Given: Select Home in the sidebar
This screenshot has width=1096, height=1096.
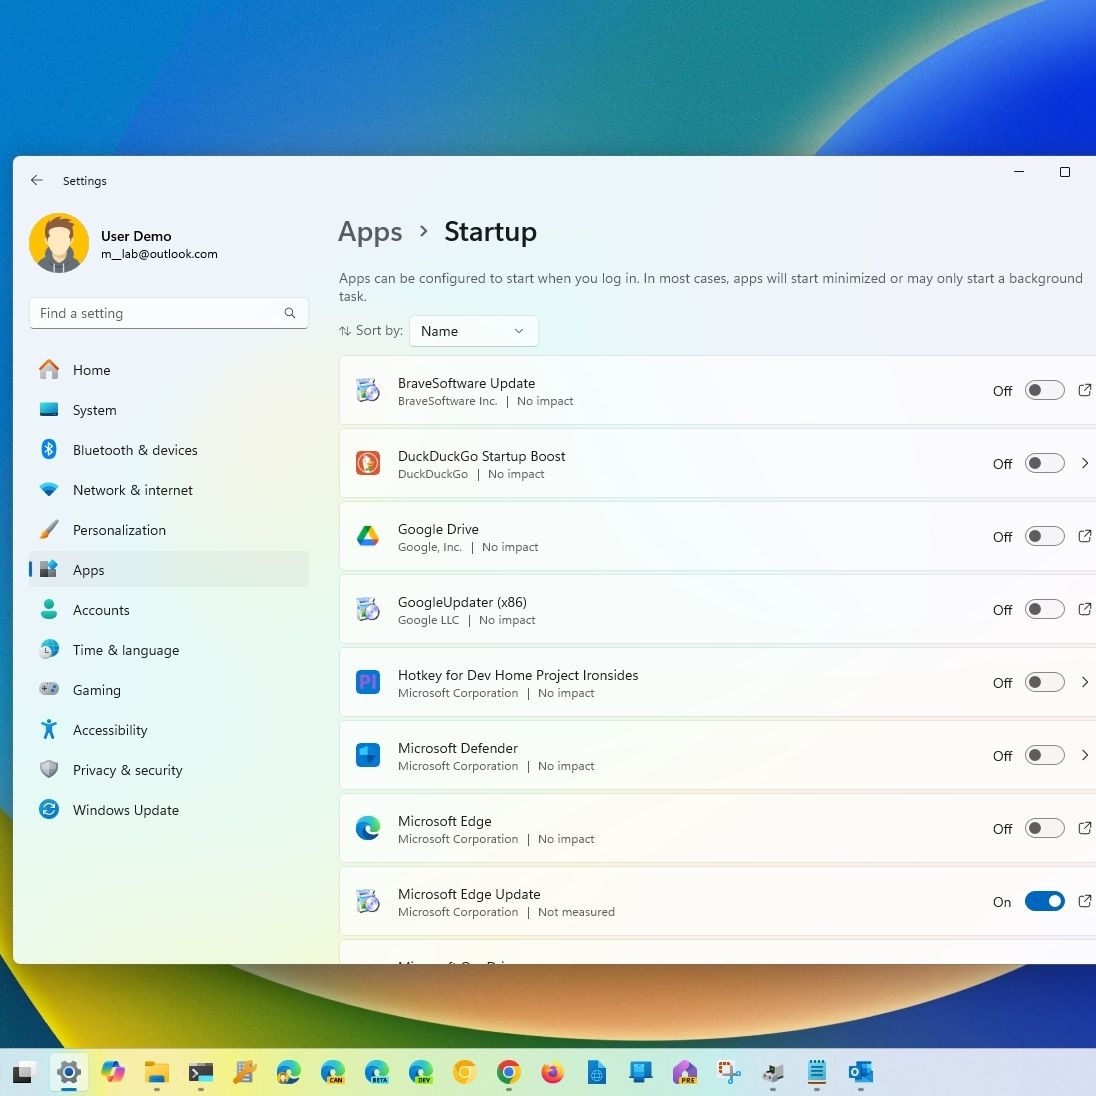Looking at the screenshot, I should (x=168, y=370).
